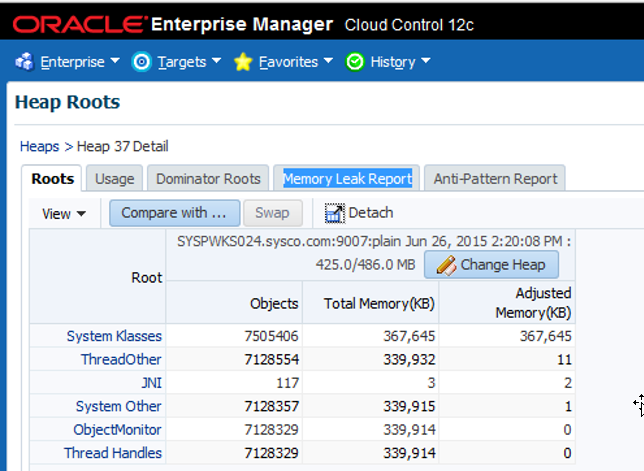
Task: Click the Enterprise cubes icon
Action: [x=24, y=62]
